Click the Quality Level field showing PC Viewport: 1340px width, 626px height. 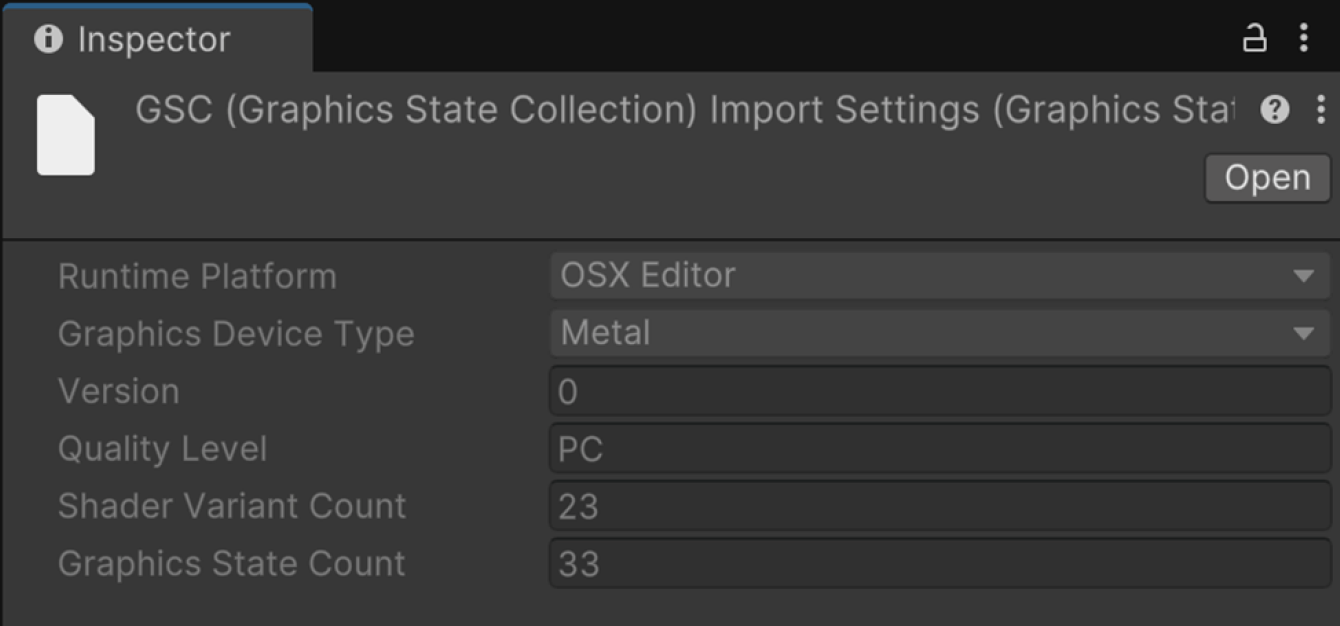click(940, 449)
